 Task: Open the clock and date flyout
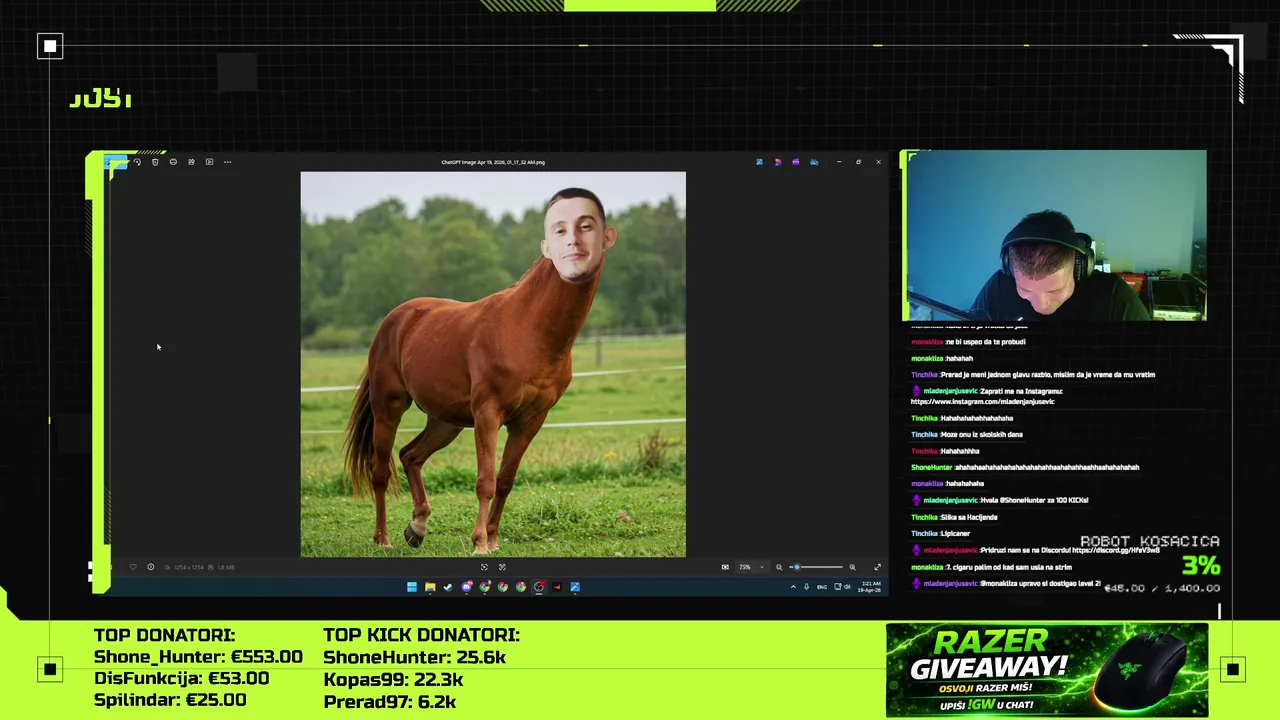pos(871,586)
